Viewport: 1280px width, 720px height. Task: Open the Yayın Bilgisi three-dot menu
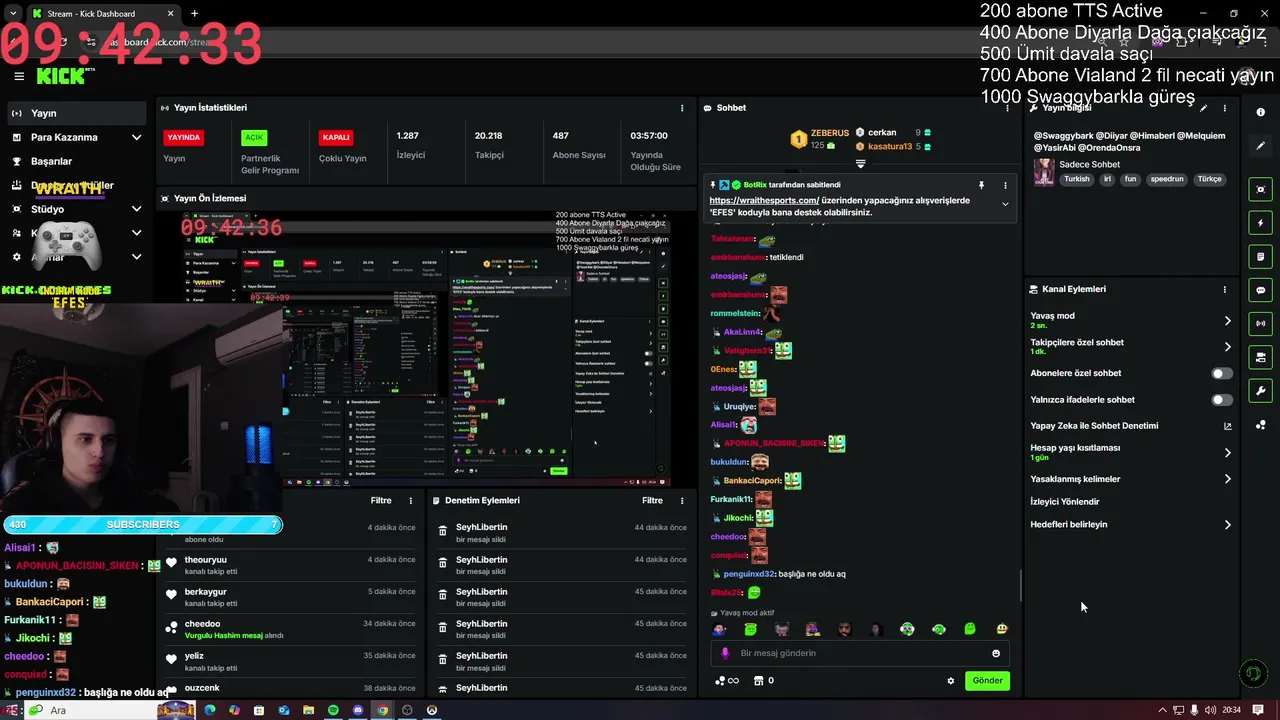1225,108
